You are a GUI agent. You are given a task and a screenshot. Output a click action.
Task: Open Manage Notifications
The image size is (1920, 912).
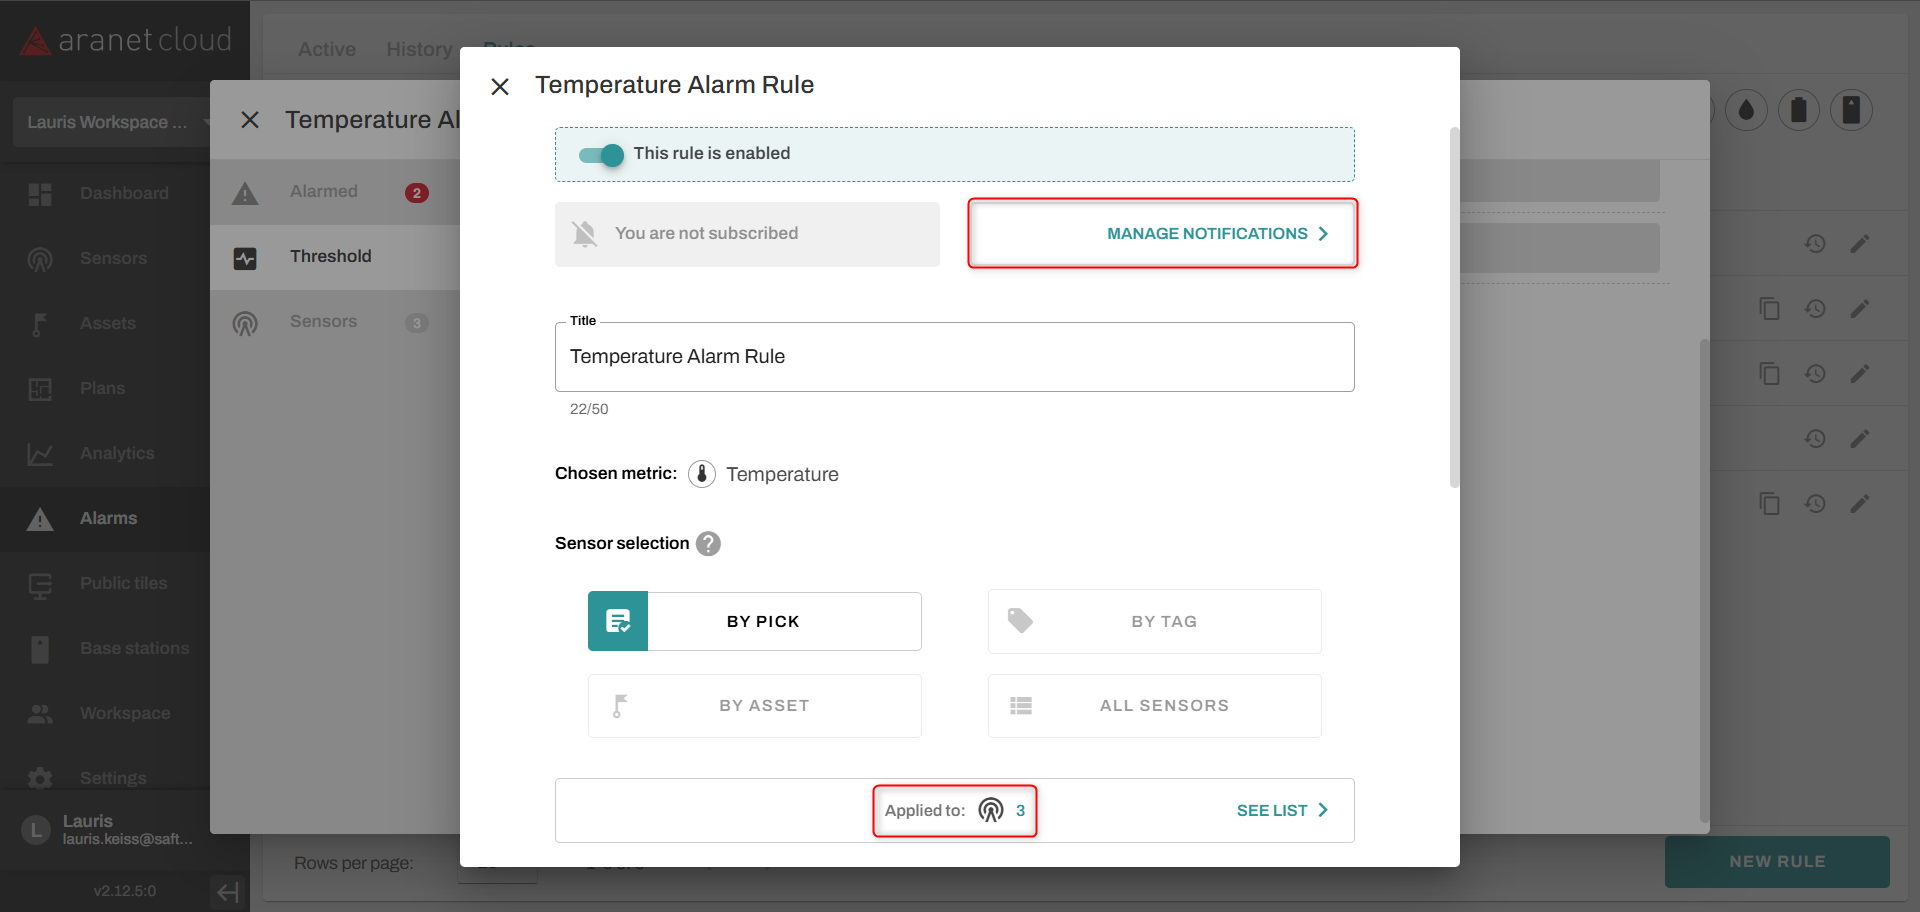tap(1162, 233)
